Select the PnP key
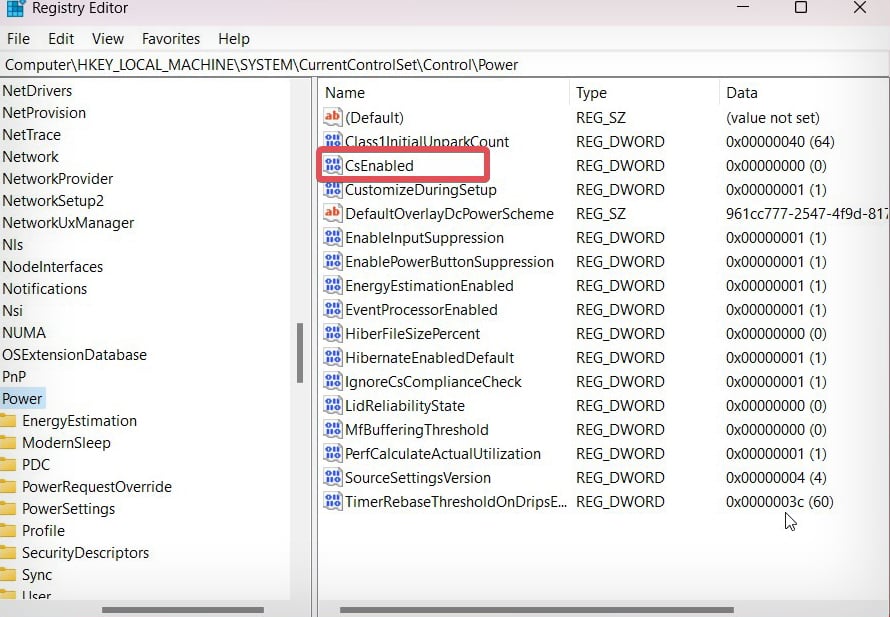Viewport: 890px width, 617px height. tap(14, 377)
